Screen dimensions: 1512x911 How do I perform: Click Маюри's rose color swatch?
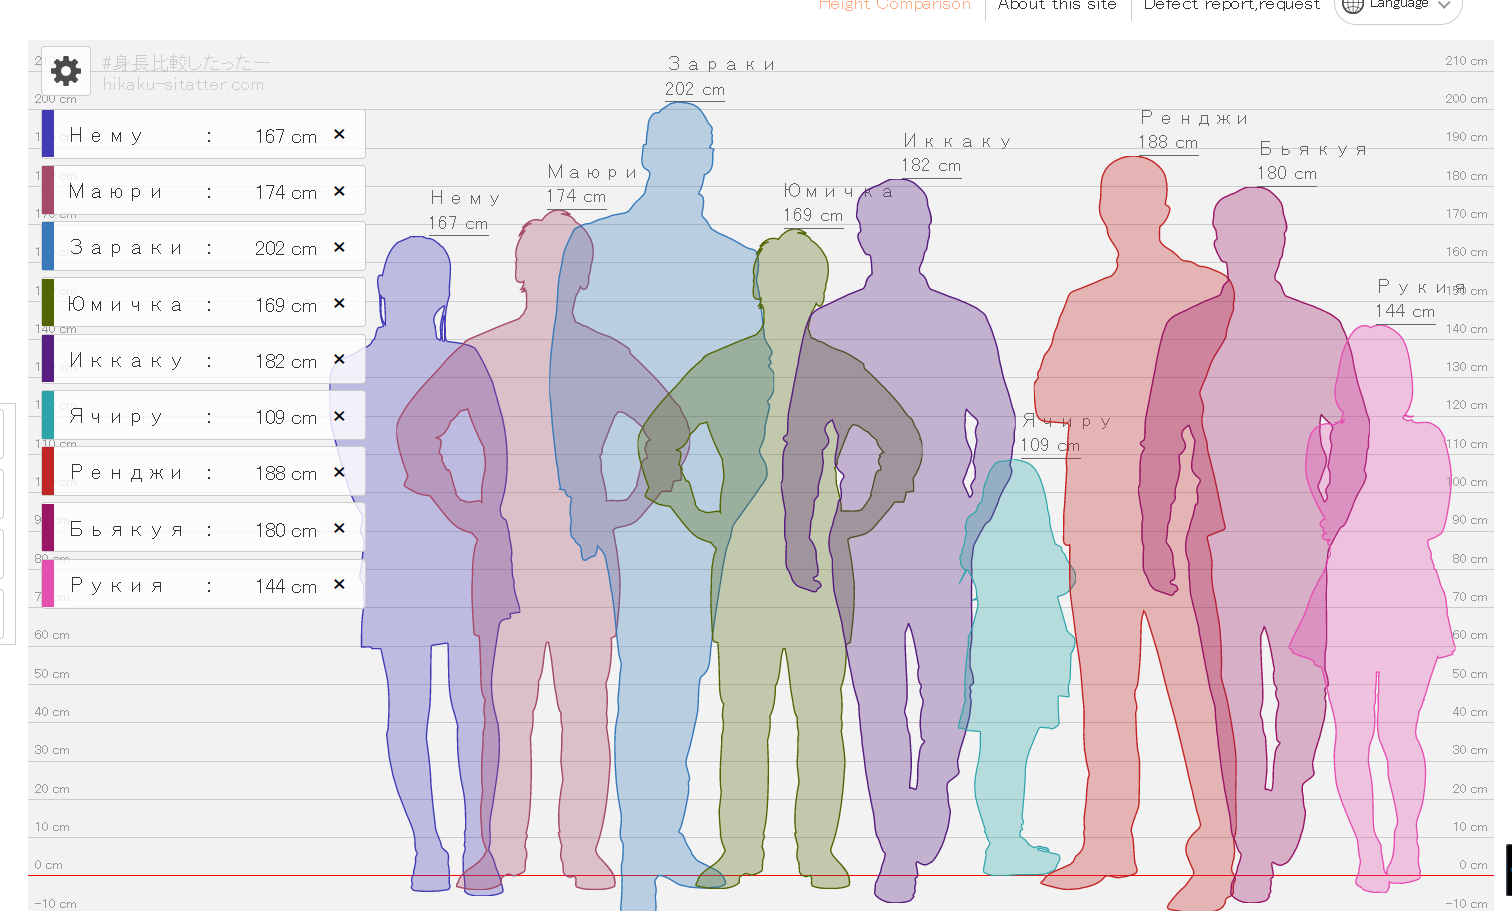click(48, 190)
